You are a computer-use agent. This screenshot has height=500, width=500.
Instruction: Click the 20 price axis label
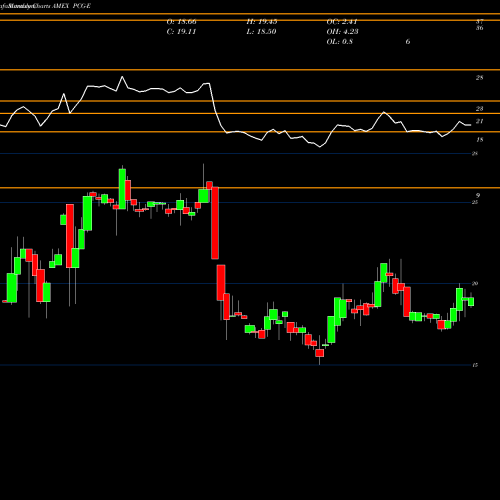[475, 283]
